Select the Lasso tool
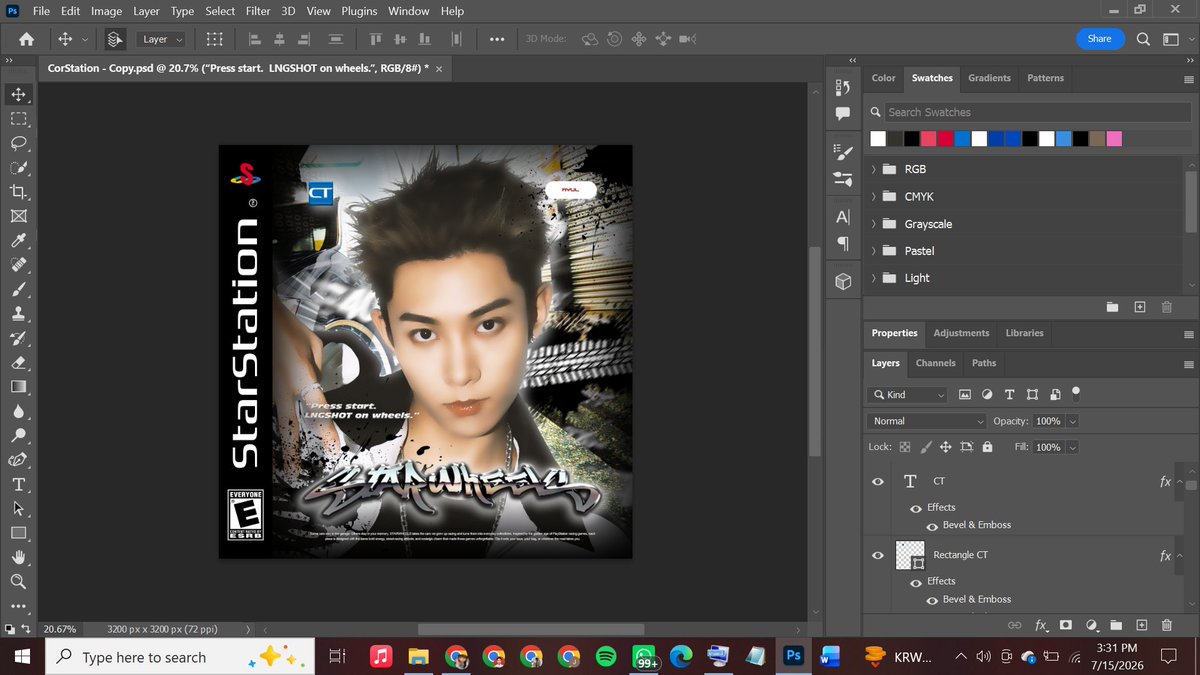 pos(18,143)
